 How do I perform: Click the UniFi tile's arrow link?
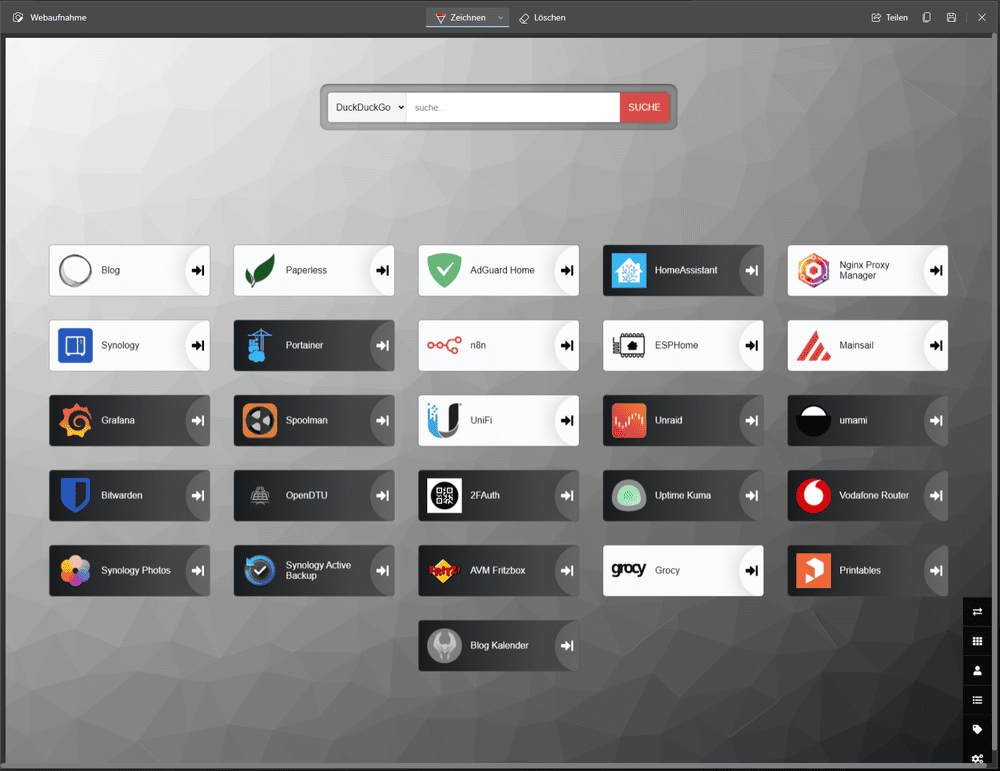pos(567,420)
